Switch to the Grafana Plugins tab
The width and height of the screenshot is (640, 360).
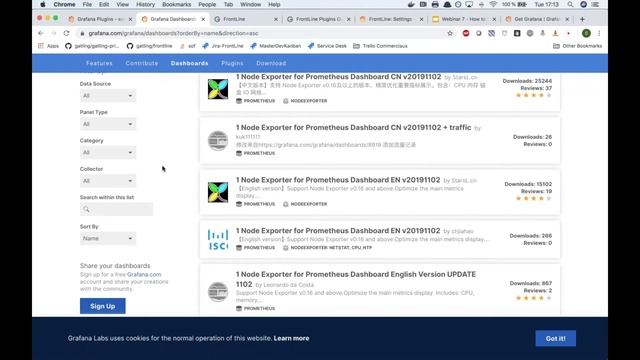click(x=101, y=19)
